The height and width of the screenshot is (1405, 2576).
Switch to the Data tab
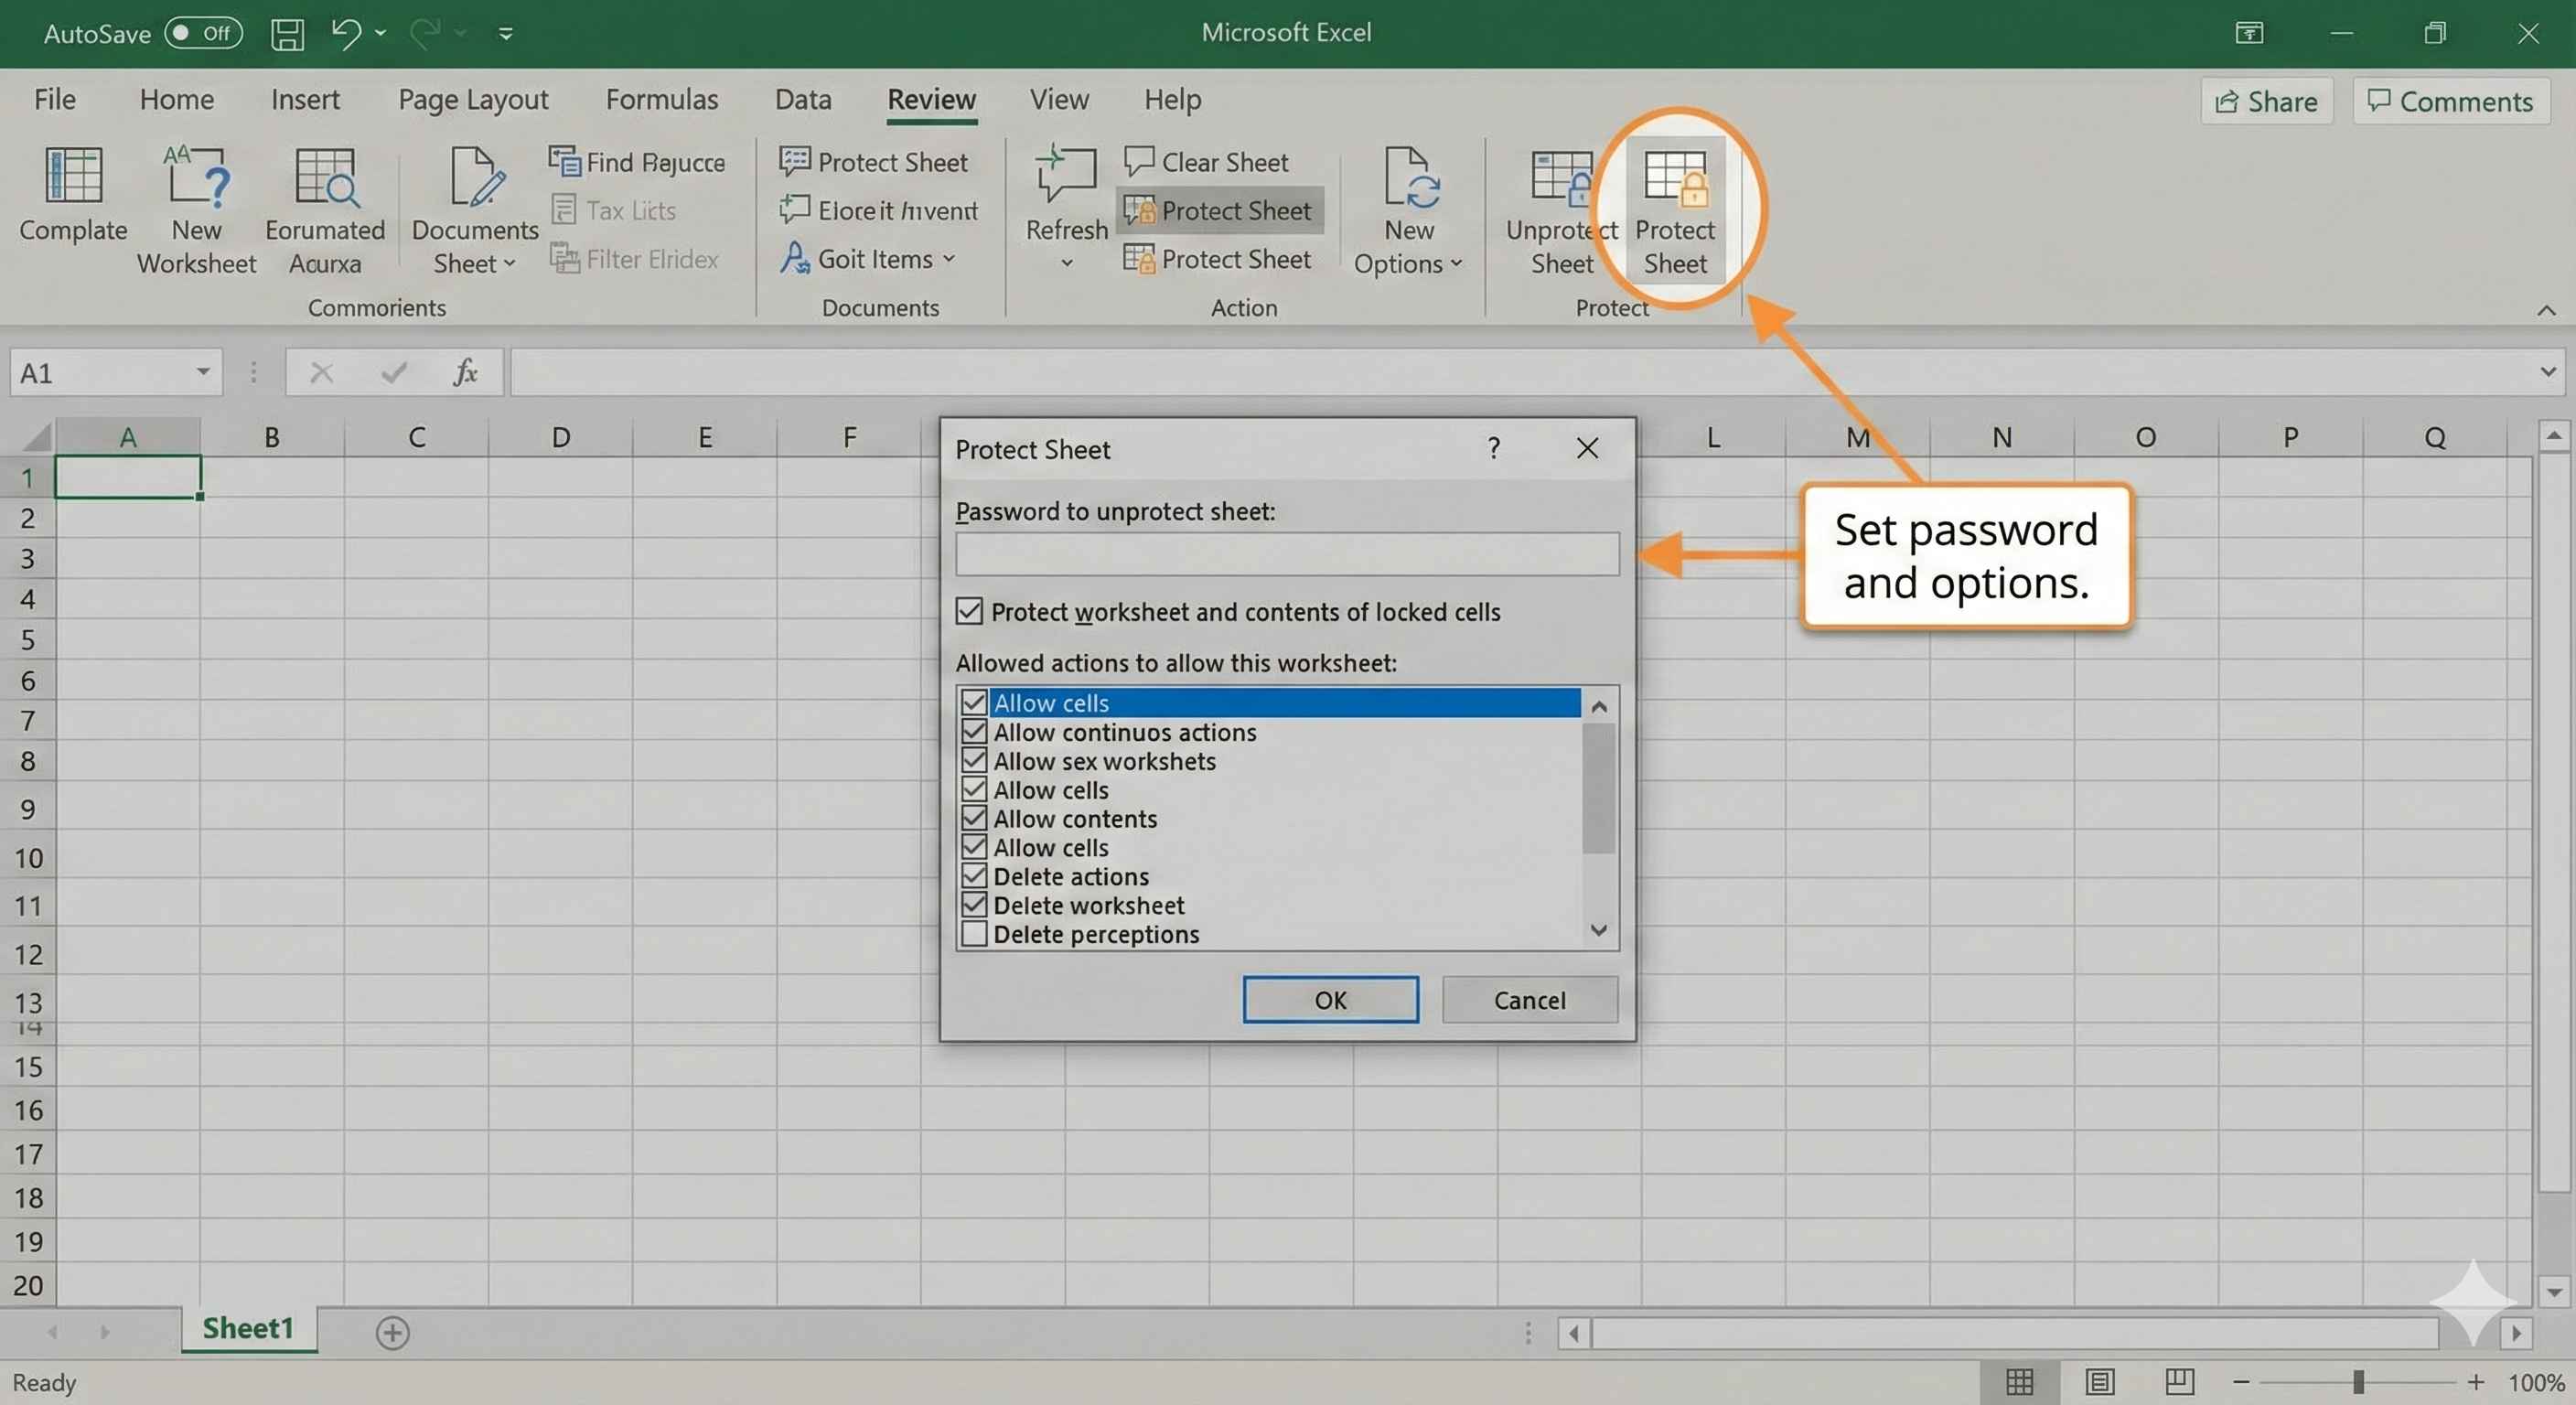coord(802,99)
